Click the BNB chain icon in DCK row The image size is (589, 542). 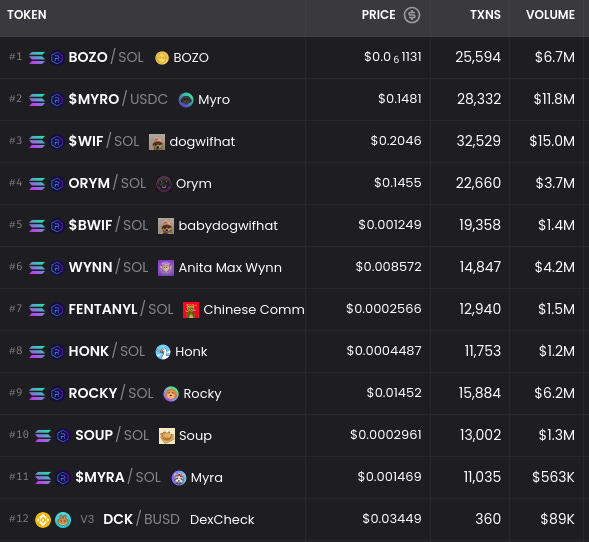43,520
